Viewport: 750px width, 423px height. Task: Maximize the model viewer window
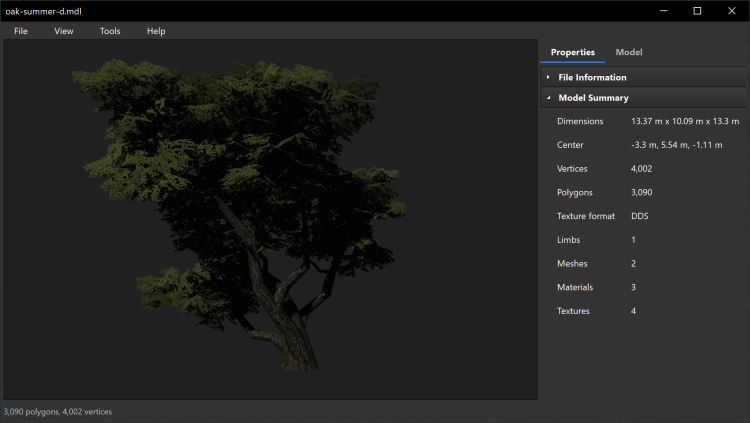coord(697,10)
